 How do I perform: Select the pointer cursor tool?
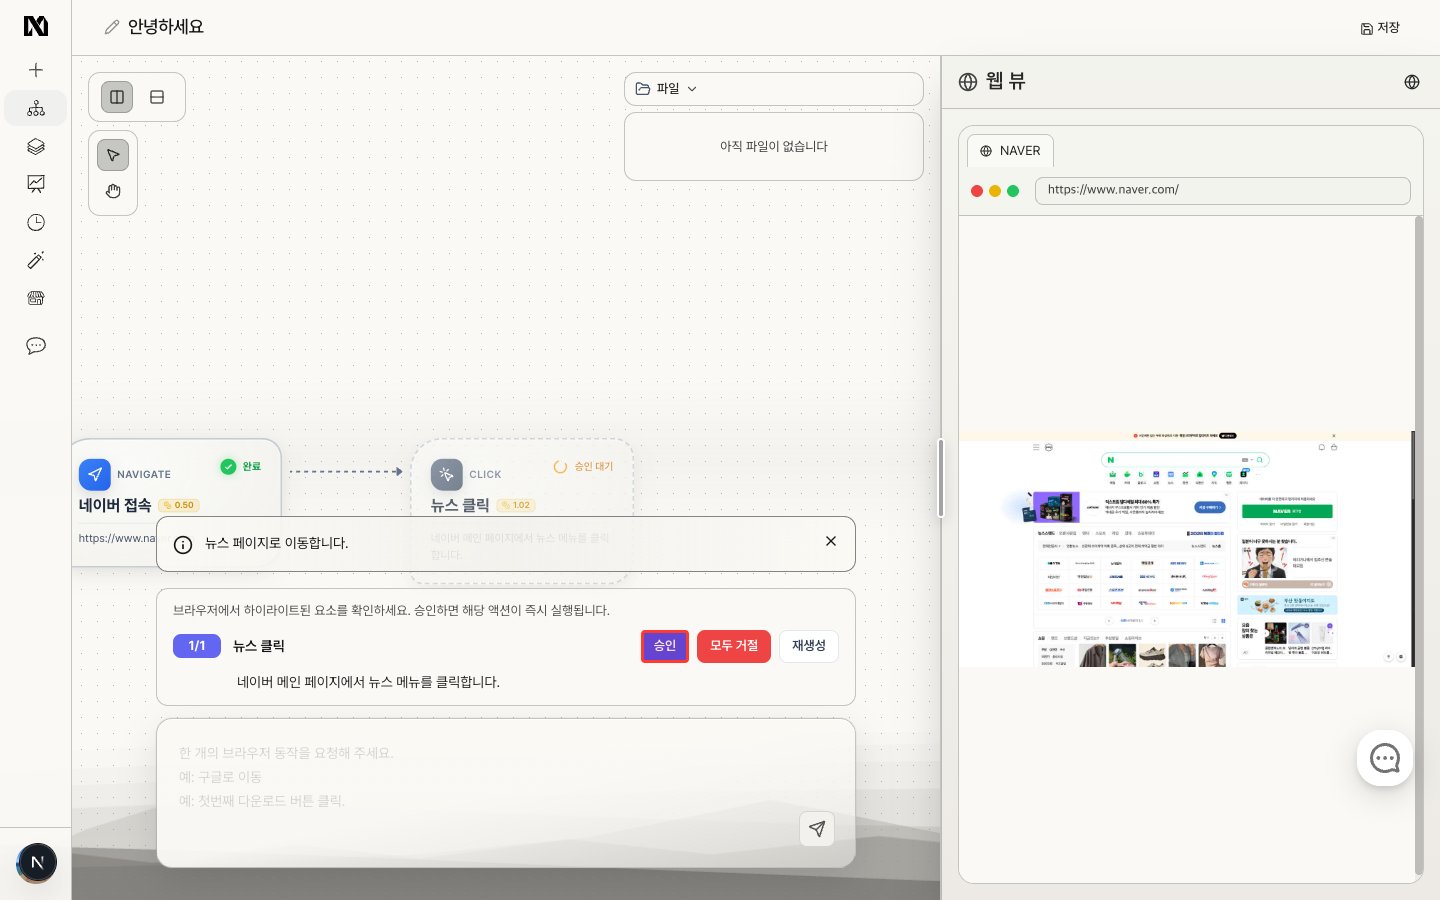113,155
